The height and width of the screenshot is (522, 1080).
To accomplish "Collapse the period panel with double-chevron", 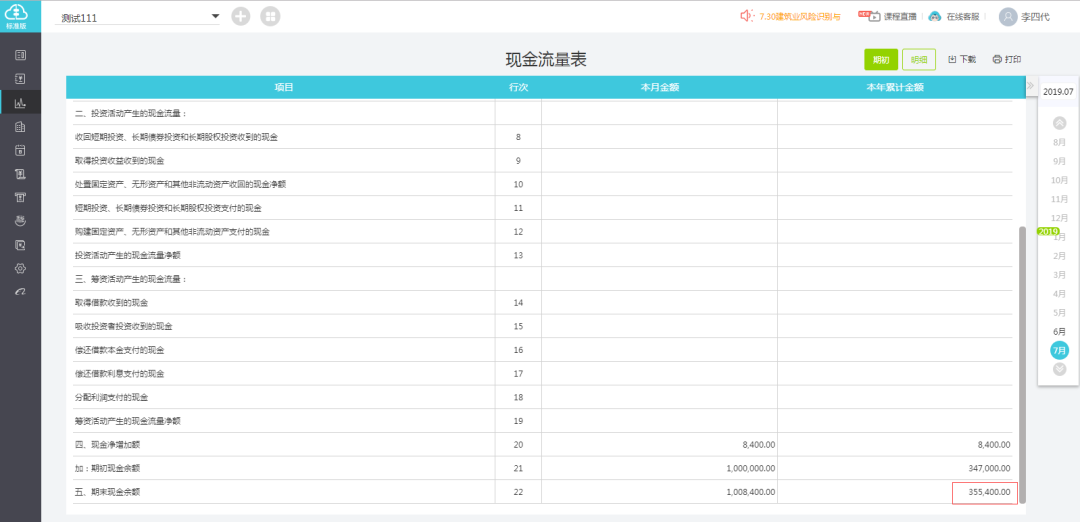I will point(1030,86).
